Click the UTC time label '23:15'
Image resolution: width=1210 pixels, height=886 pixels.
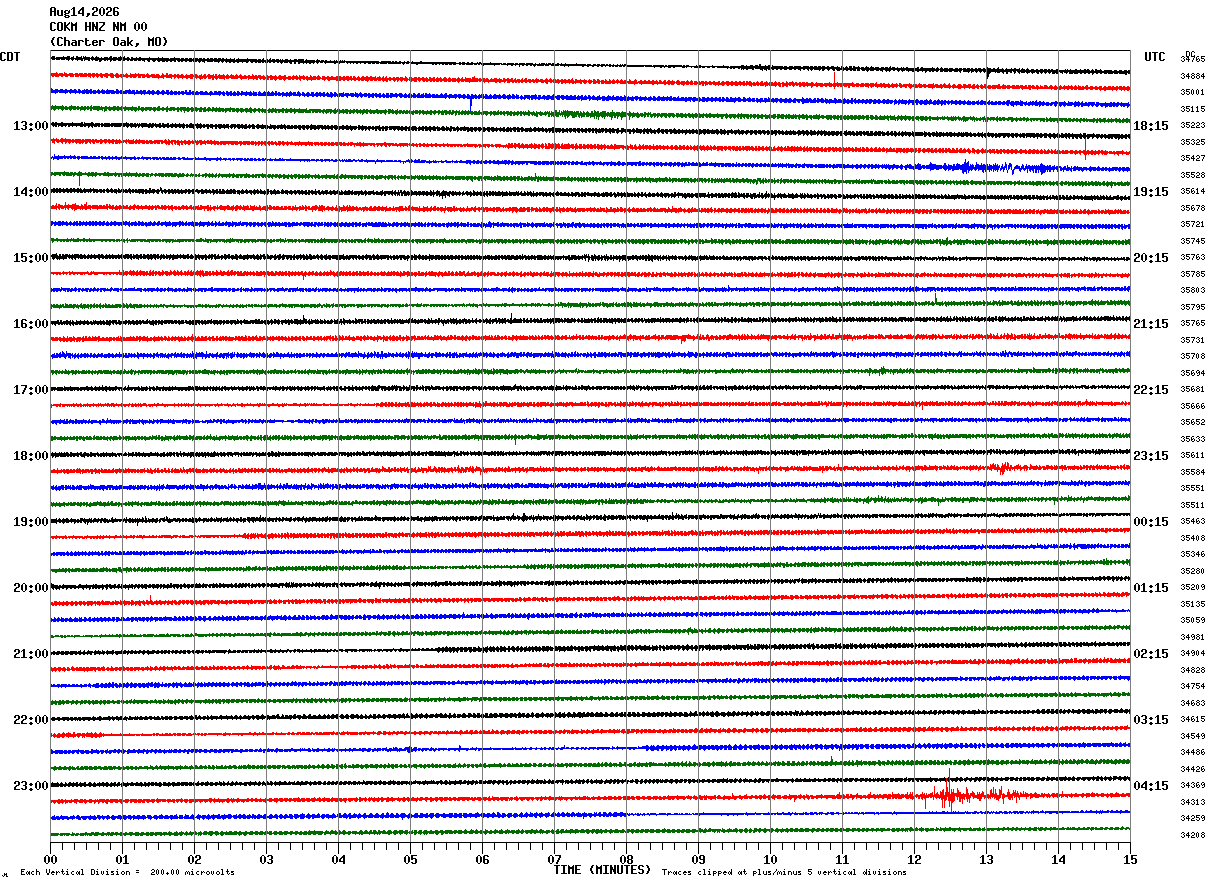pos(1151,456)
